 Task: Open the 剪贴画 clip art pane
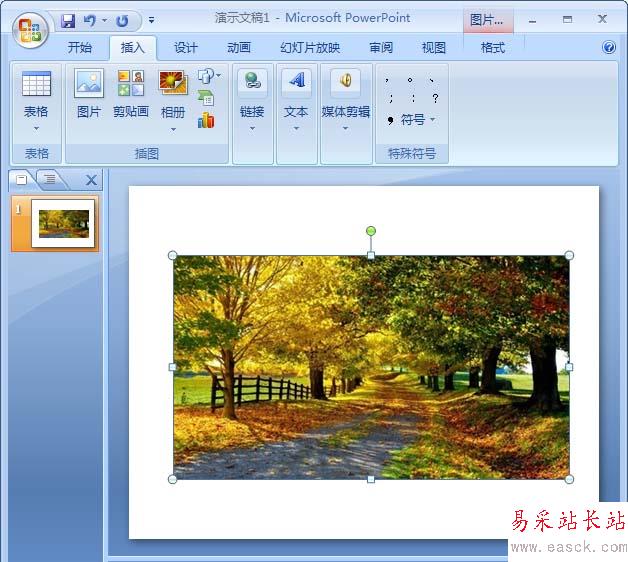(131, 94)
